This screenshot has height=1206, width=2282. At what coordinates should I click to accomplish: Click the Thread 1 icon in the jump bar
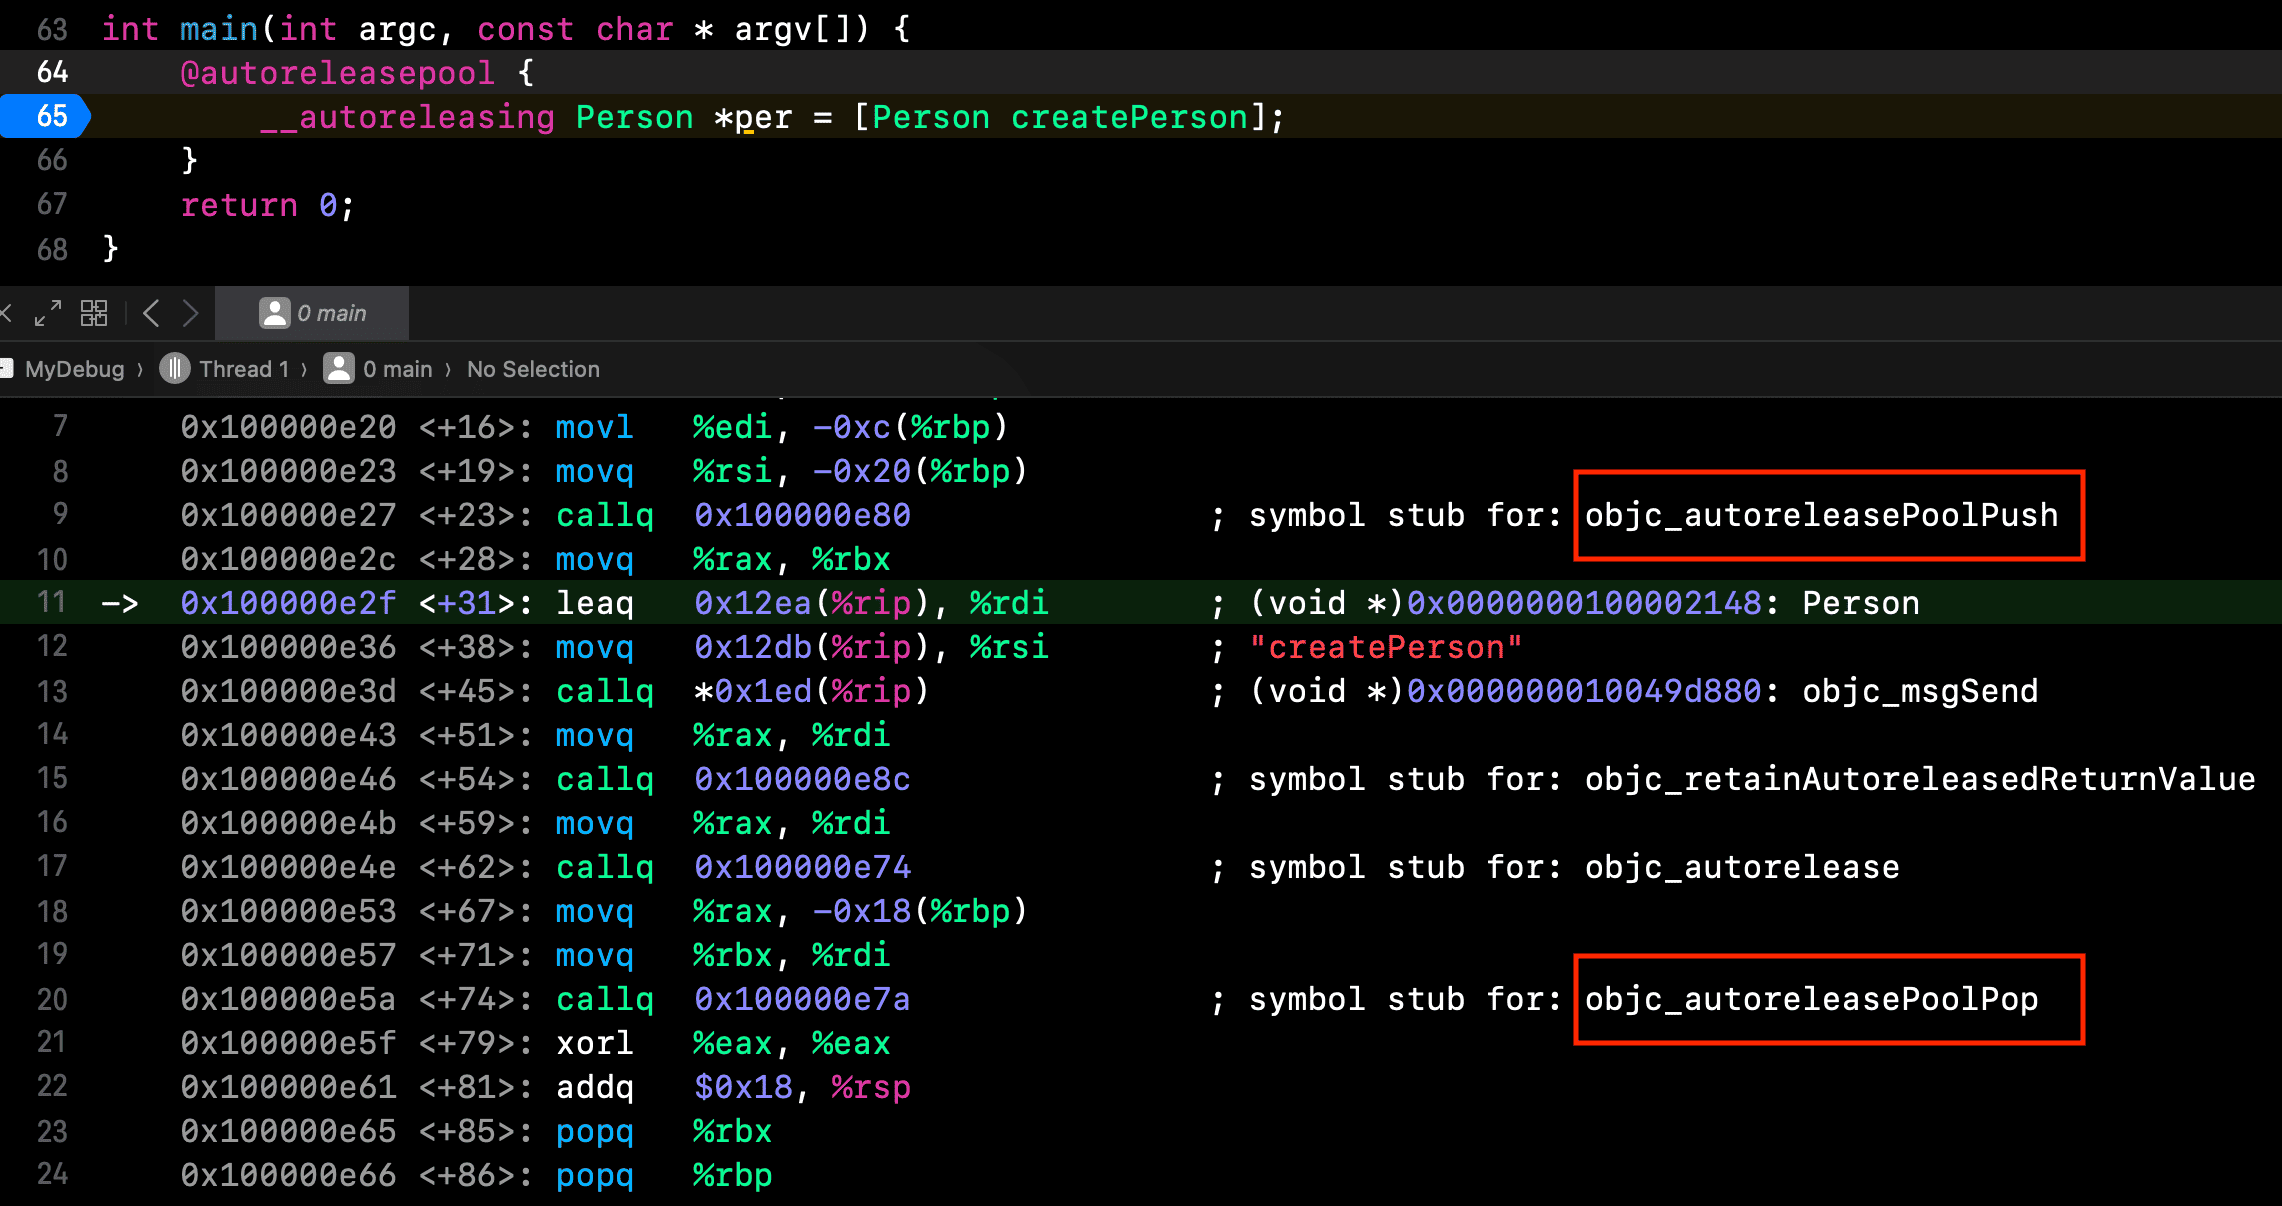tap(175, 369)
